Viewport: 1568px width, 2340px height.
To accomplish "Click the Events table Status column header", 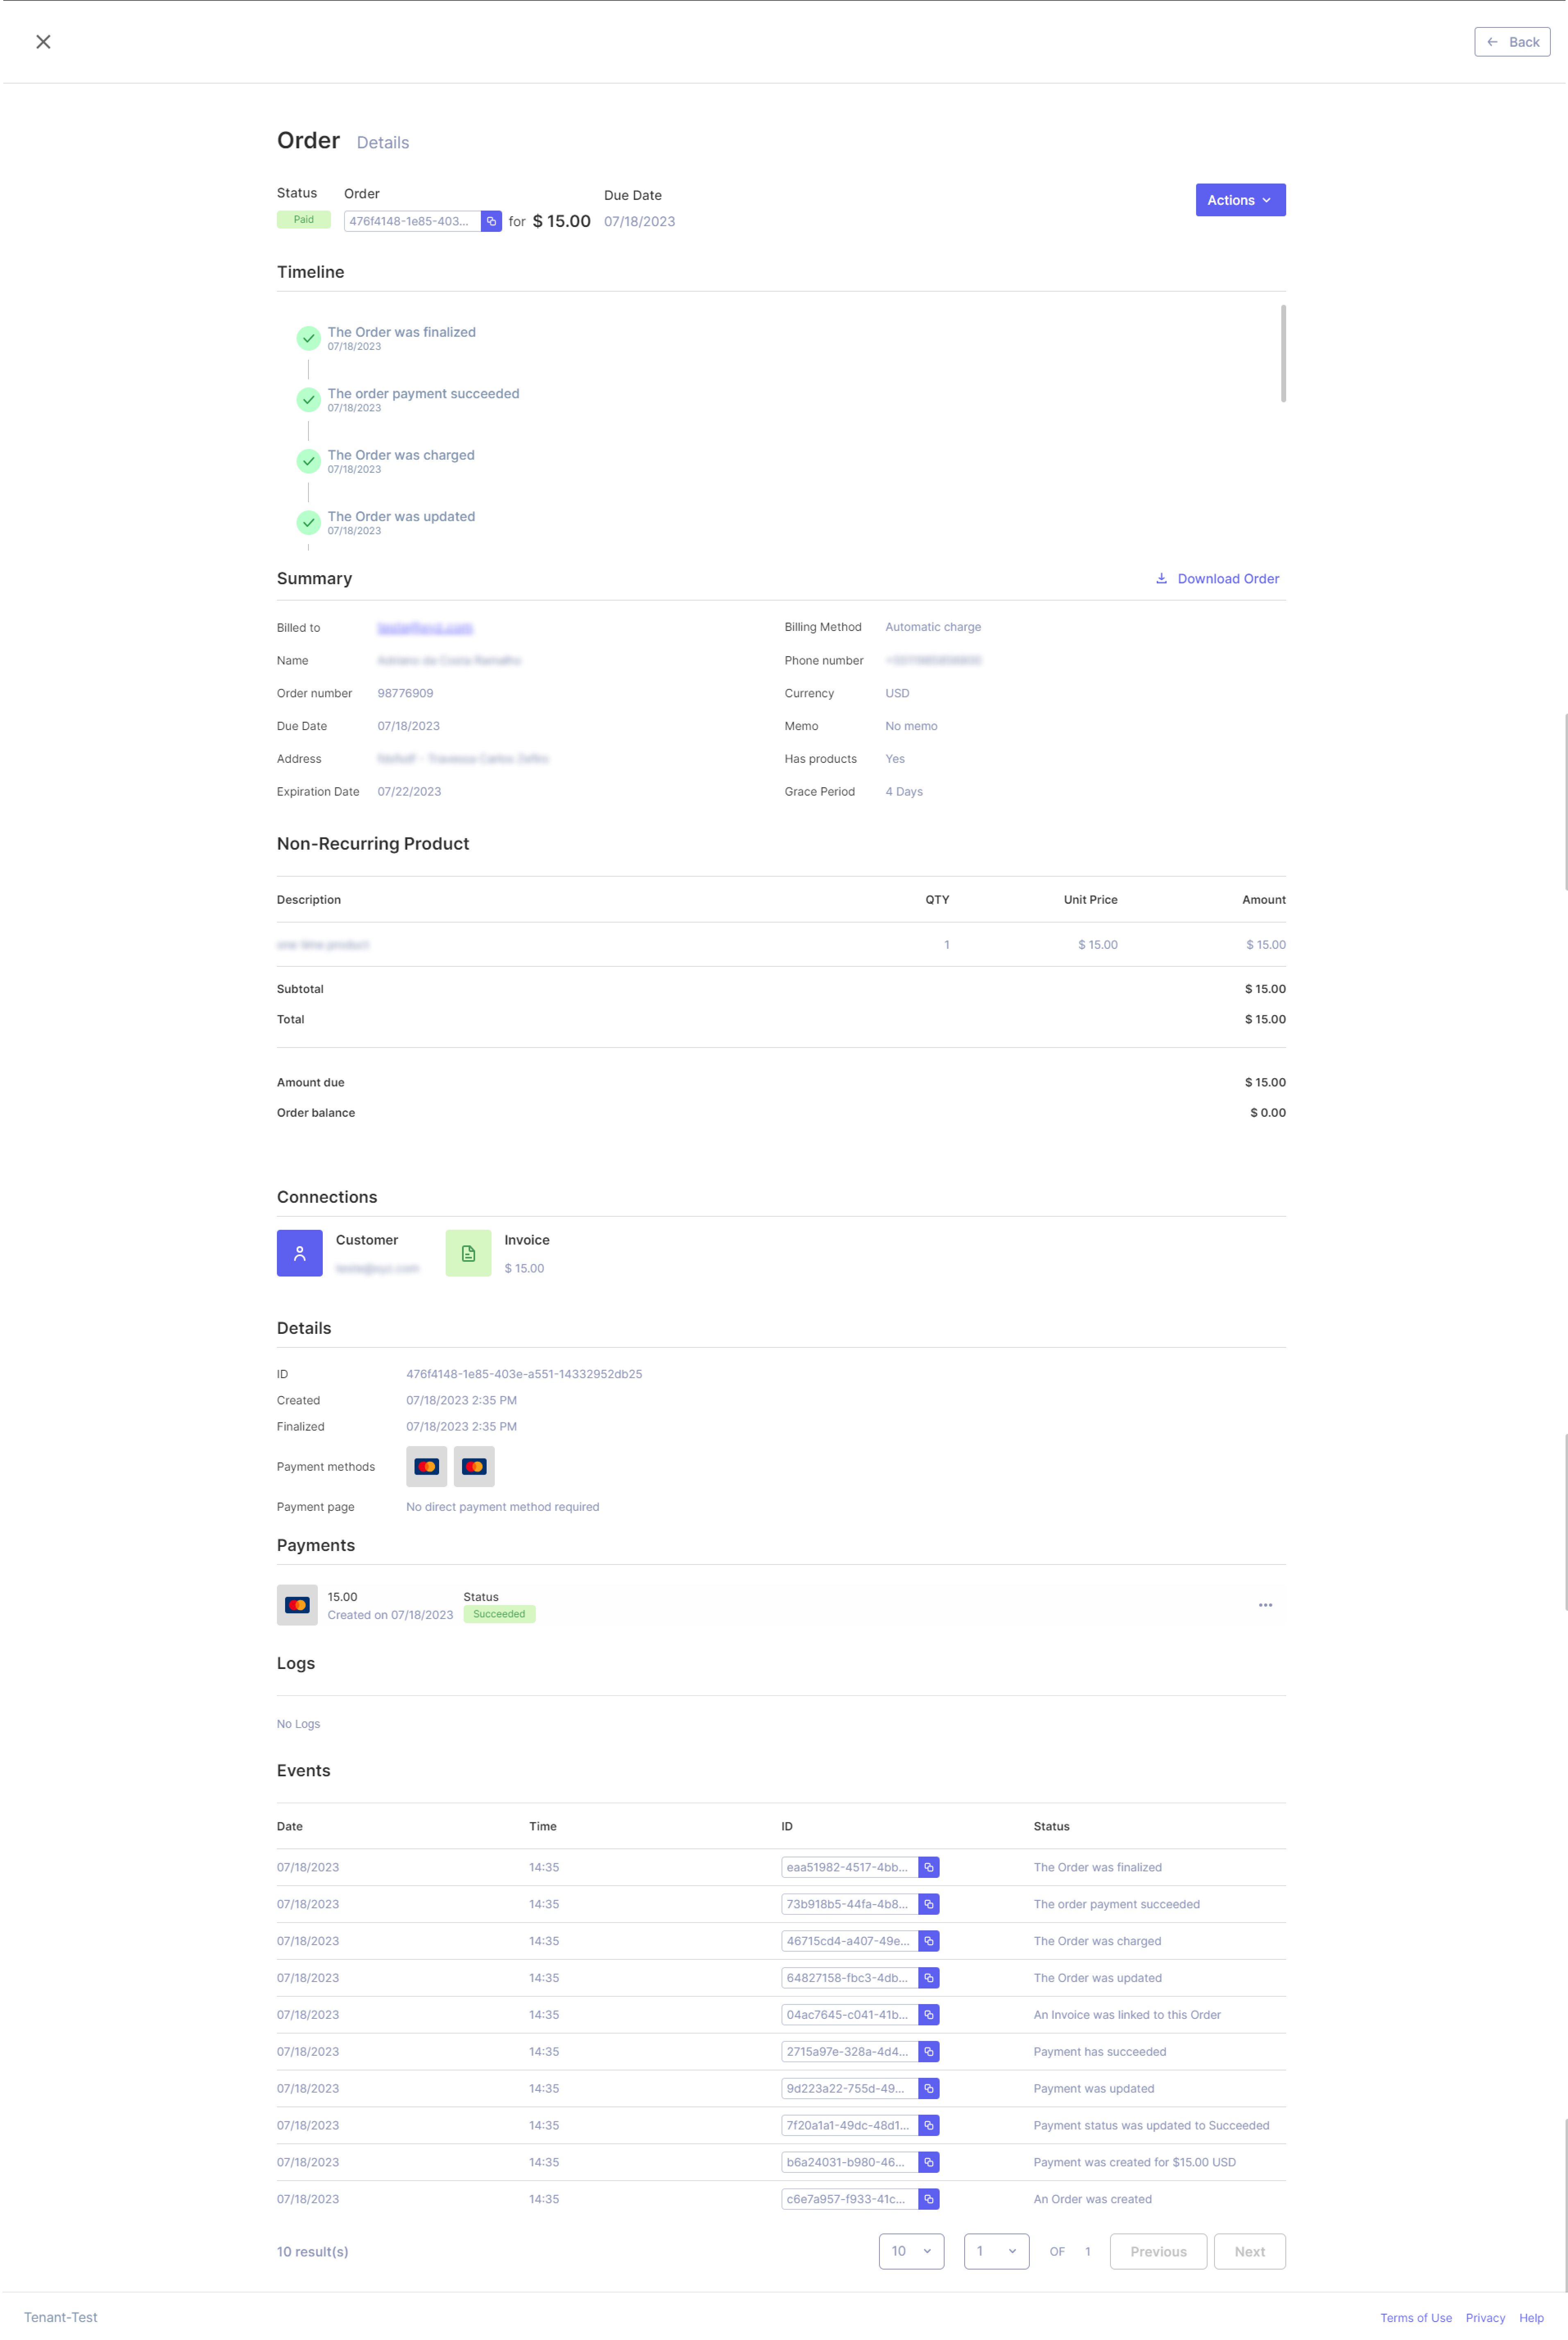I will (1051, 1826).
